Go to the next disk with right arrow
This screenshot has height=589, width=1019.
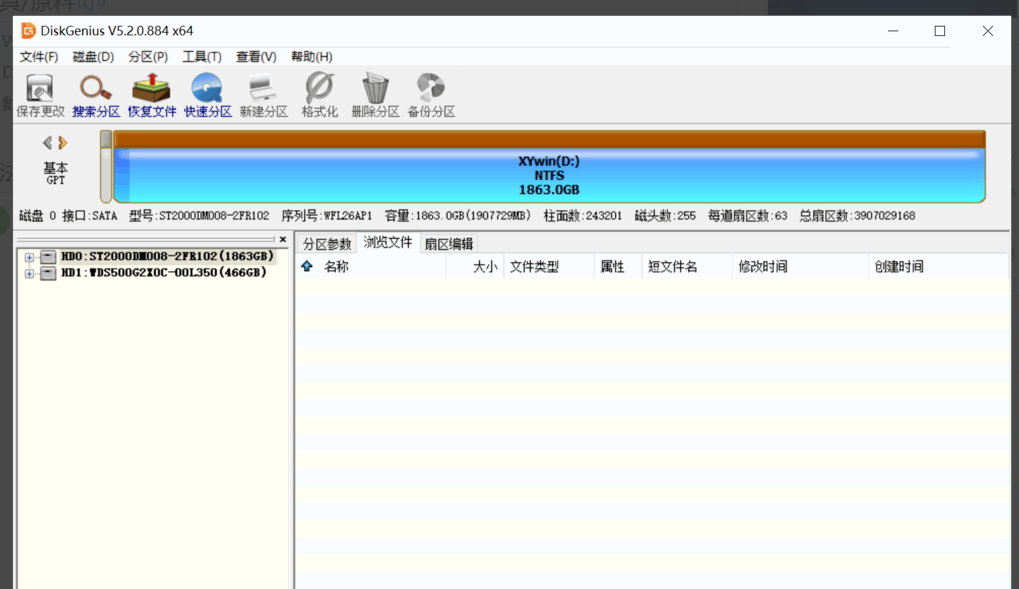tap(63, 143)
